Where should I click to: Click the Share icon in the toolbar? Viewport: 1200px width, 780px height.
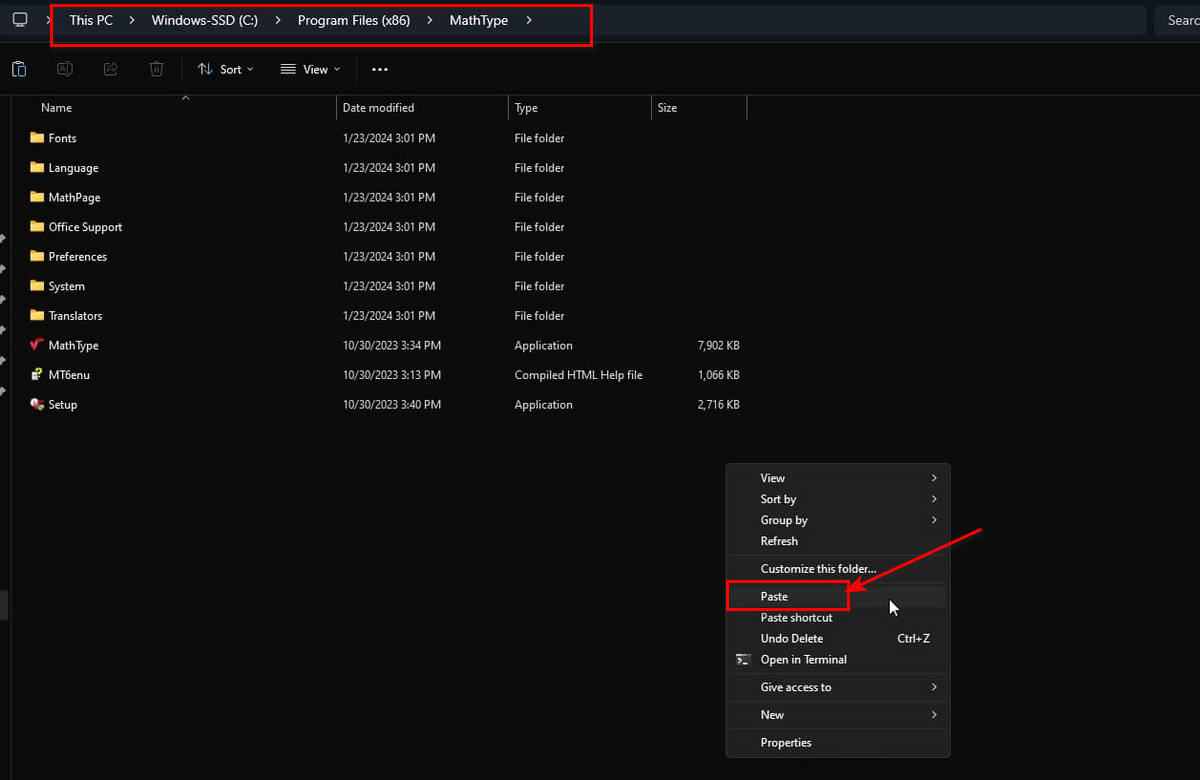coord(111,69)
